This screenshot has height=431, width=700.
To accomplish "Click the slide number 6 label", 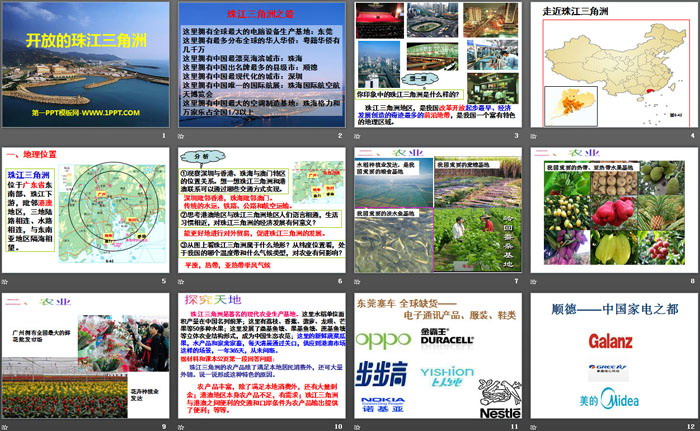I will [x=340, y=281].
